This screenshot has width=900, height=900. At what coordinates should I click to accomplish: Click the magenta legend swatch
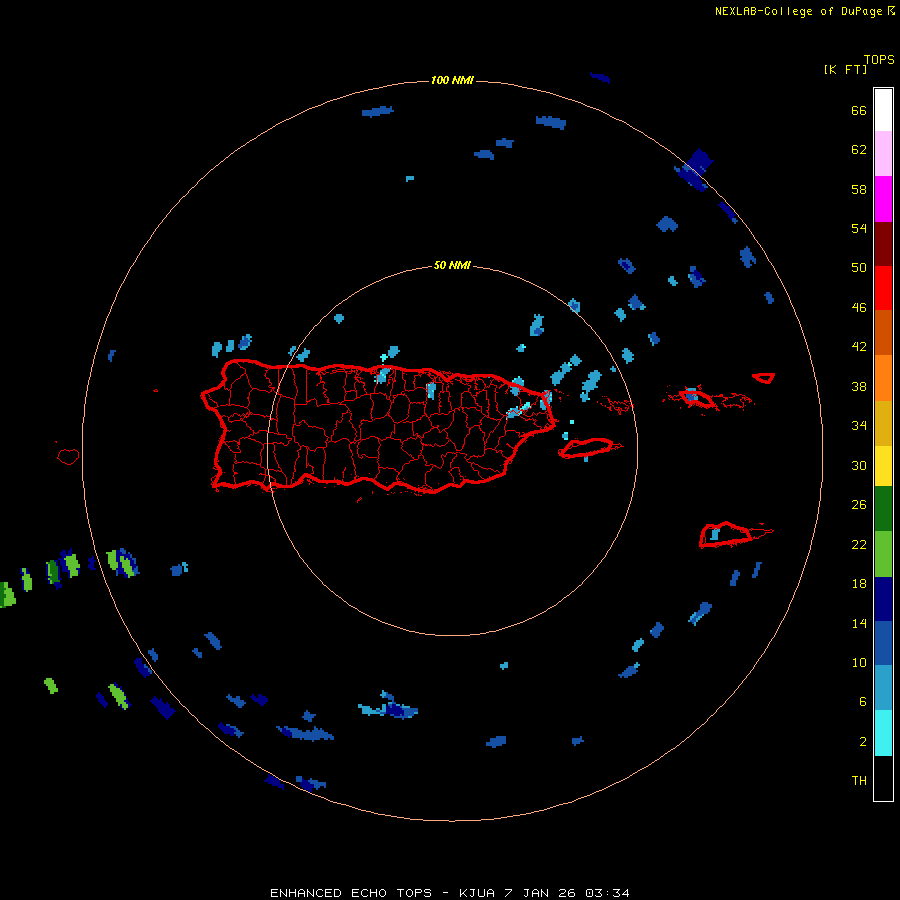pos(883,199)
